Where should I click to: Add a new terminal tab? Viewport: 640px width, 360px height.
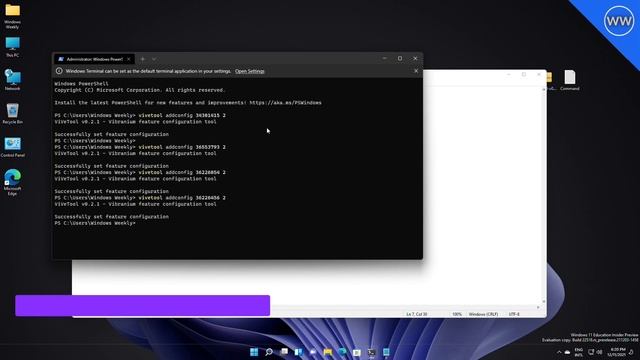pos(142,59)
